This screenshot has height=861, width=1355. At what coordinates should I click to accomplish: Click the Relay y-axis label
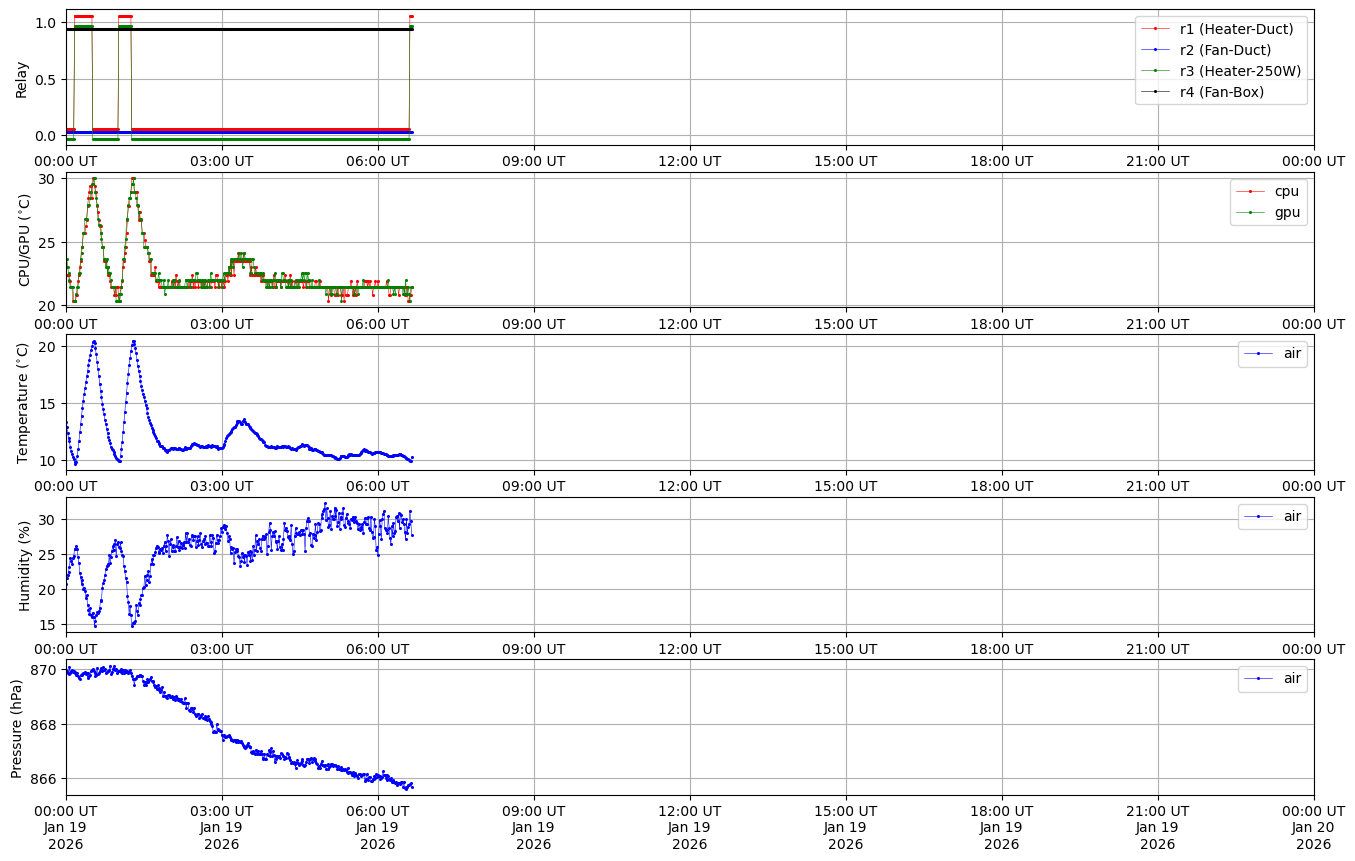(x=22, y=78)
